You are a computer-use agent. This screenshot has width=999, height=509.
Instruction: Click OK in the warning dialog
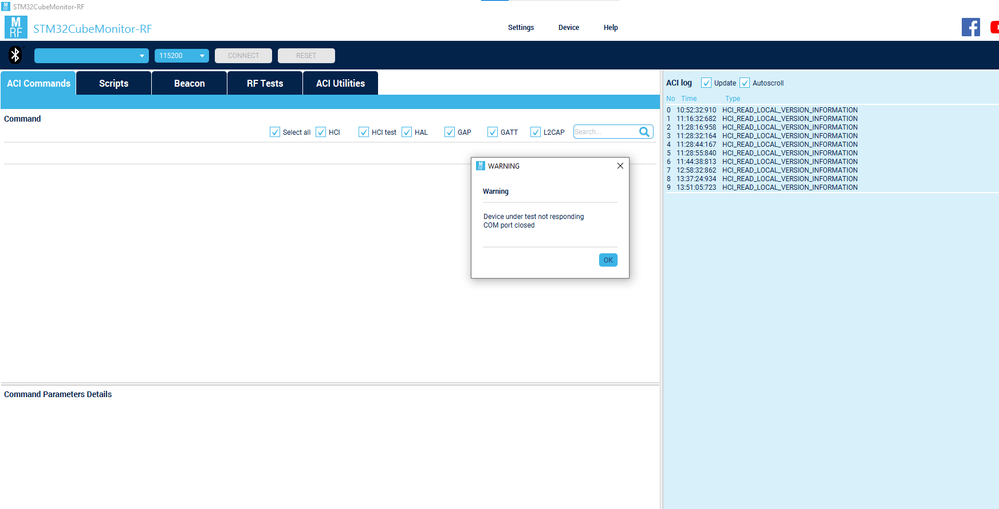608,260
